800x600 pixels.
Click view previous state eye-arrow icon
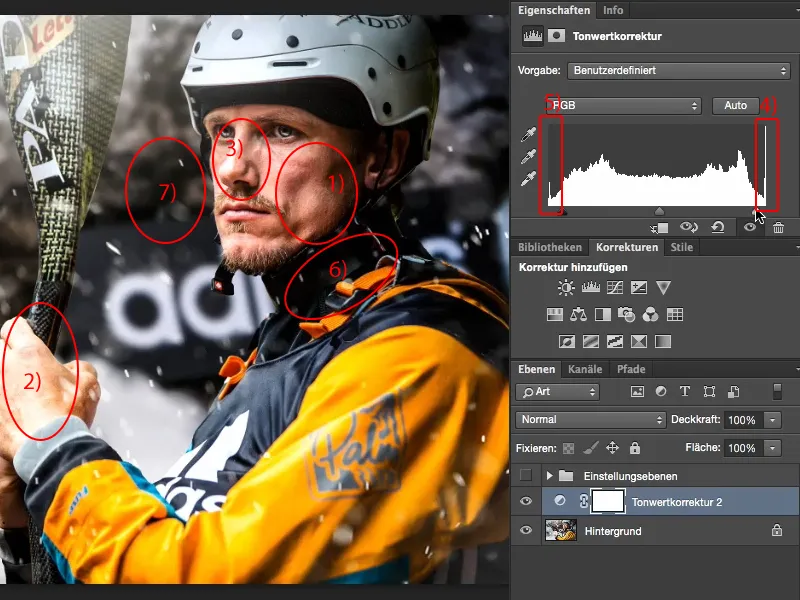(689, 227)
